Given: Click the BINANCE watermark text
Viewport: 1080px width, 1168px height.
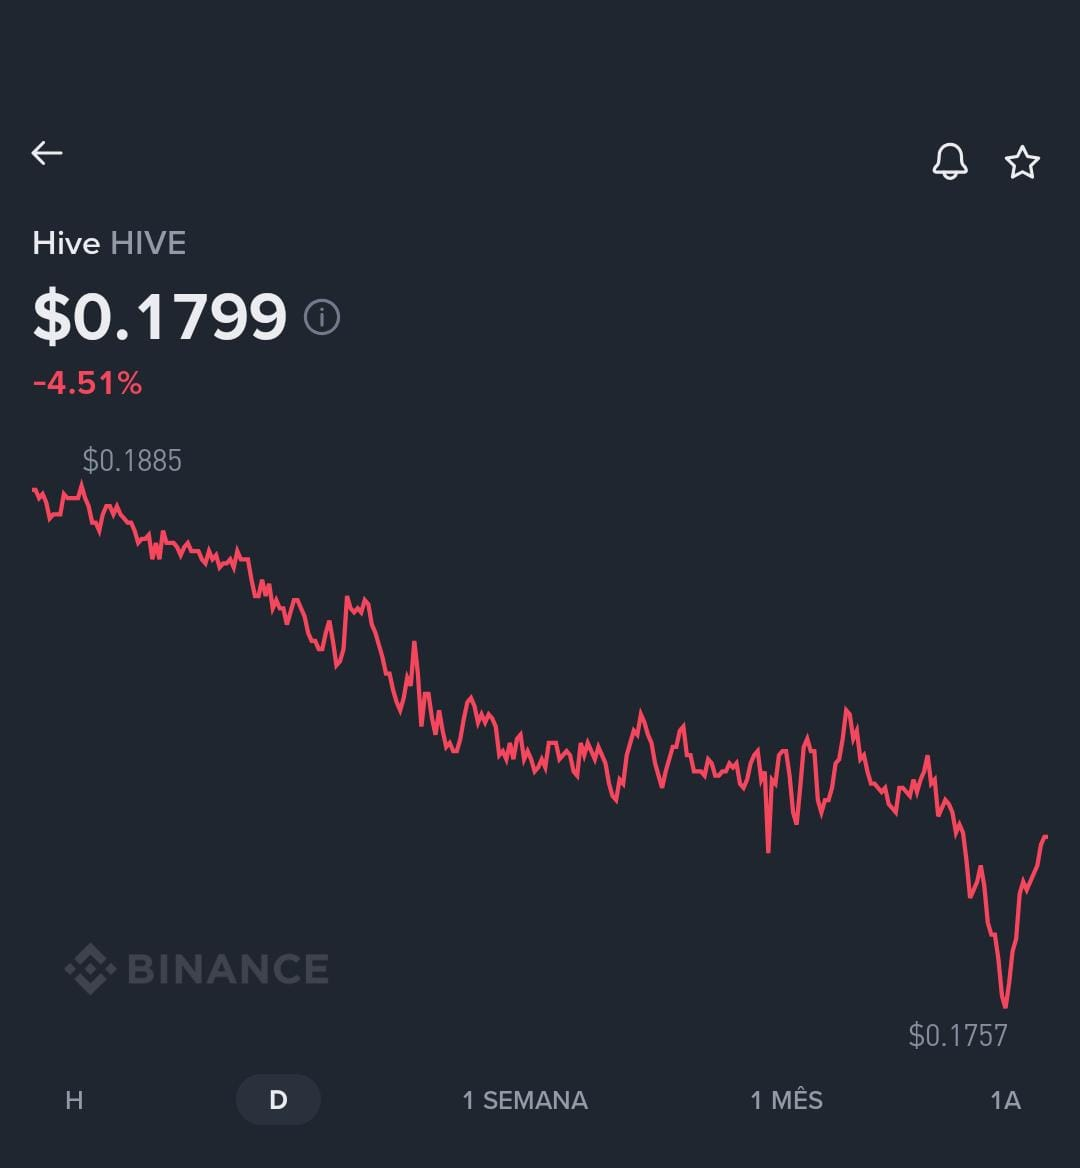Looking at the screenshot, I should 228,969.
